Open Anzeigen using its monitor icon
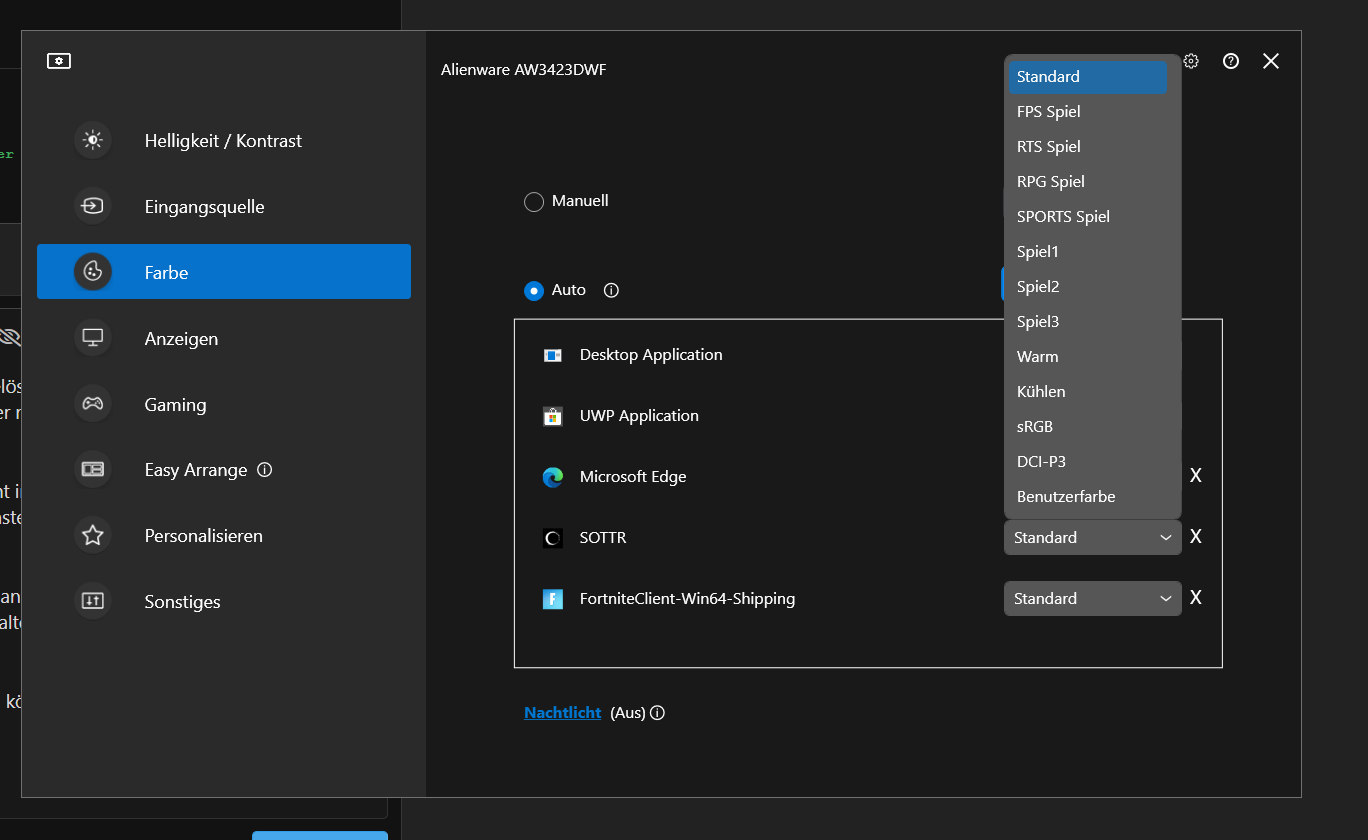This screenshot has width=1368, height=840. coord(93,338)
